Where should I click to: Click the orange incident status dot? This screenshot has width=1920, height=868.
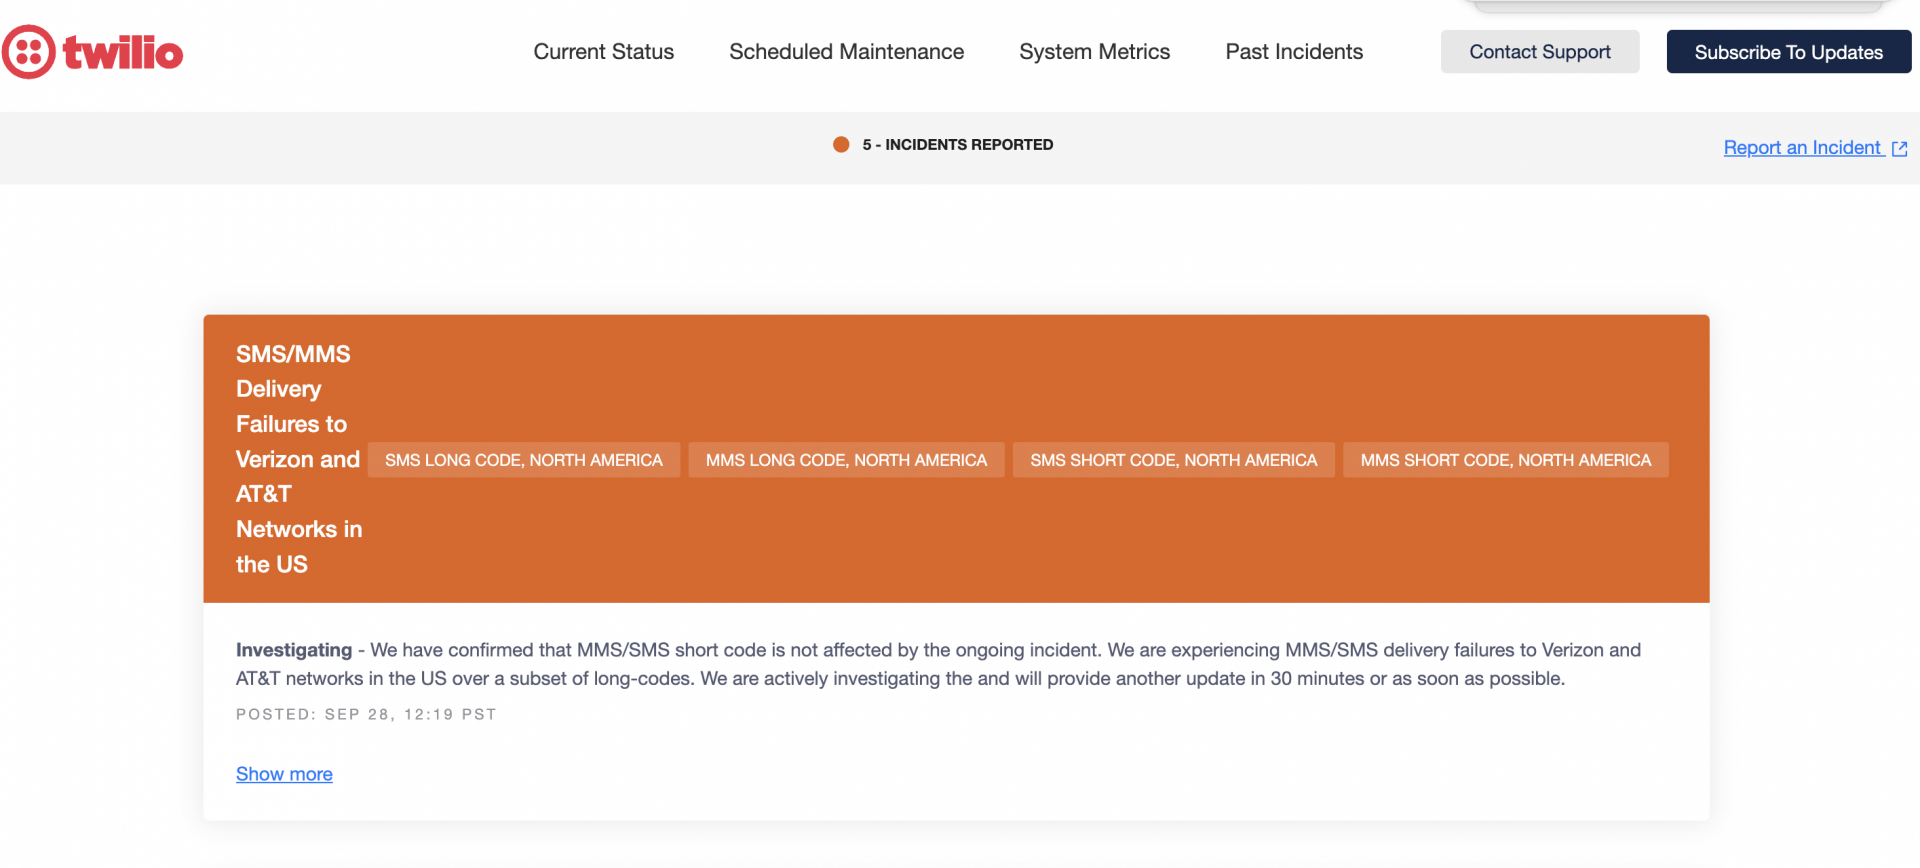pyautogui.click(x=842, y=144)
